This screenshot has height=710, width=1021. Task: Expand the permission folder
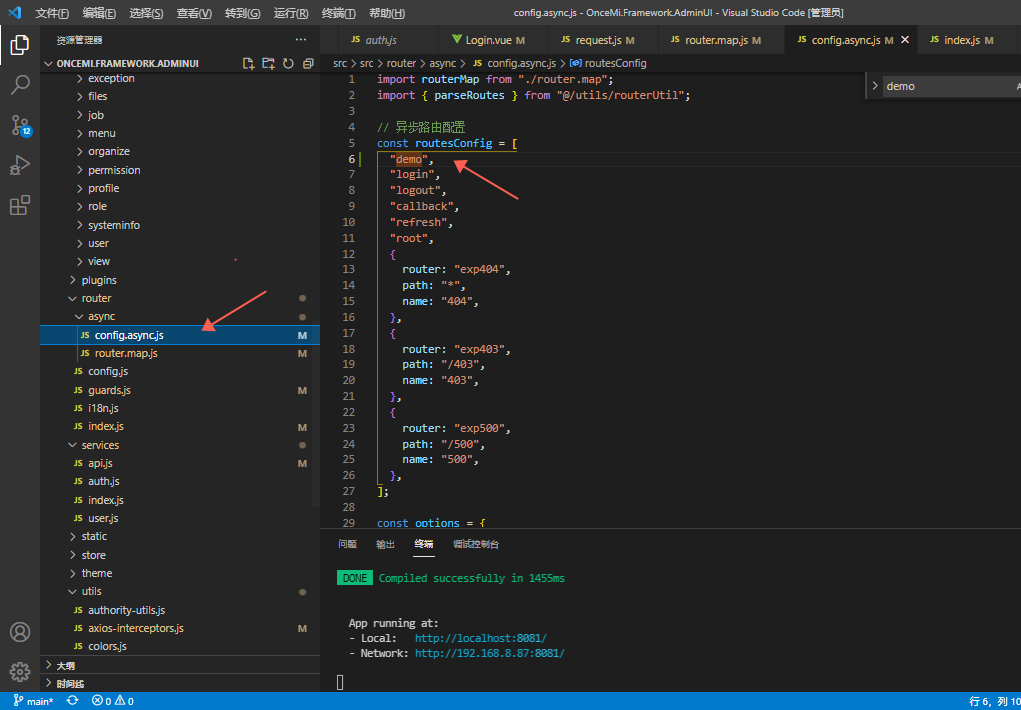pos(180,170)
